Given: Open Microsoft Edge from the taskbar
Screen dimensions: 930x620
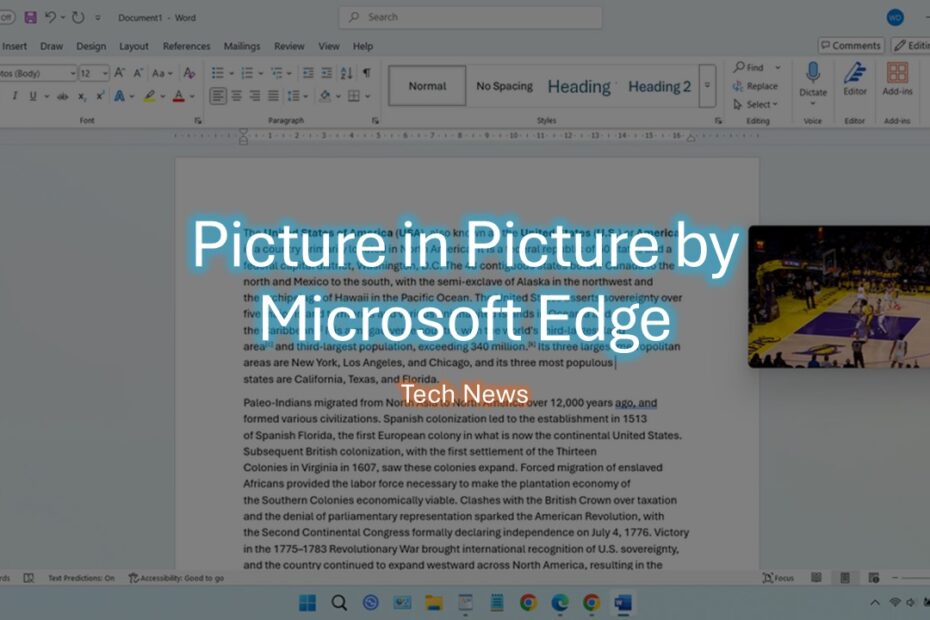Looking at the screenshot, I should (x=559, y=603).
